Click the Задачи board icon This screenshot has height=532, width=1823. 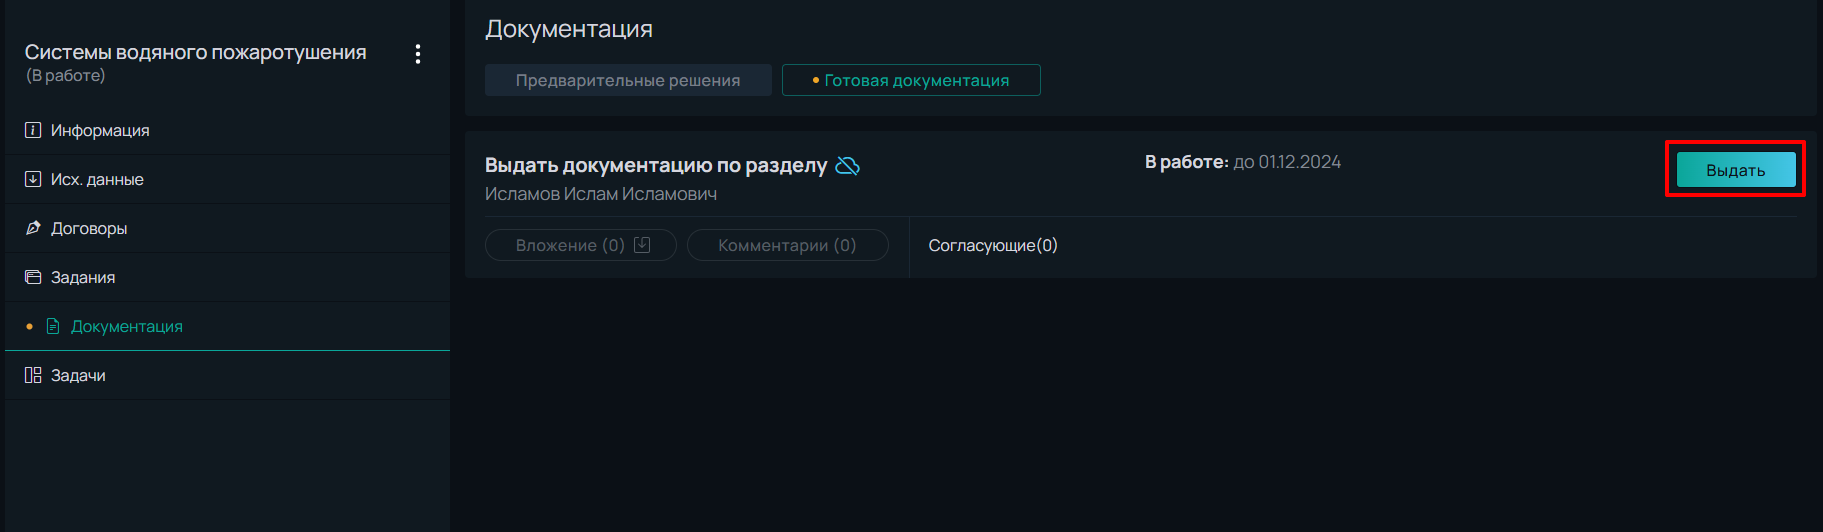pyautogui.click(x=33, y=375)
